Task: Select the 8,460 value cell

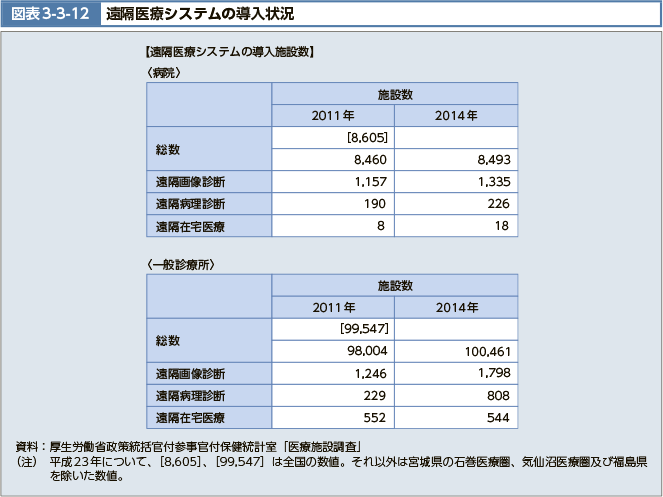Action: tap(370, 159)
